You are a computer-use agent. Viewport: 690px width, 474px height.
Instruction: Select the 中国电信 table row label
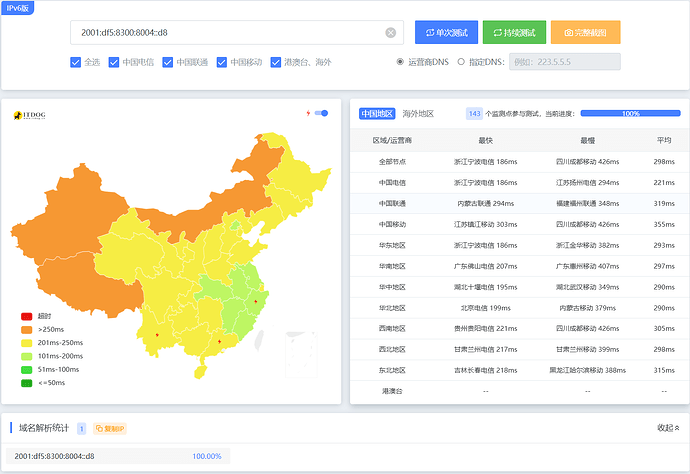point(392,183)
